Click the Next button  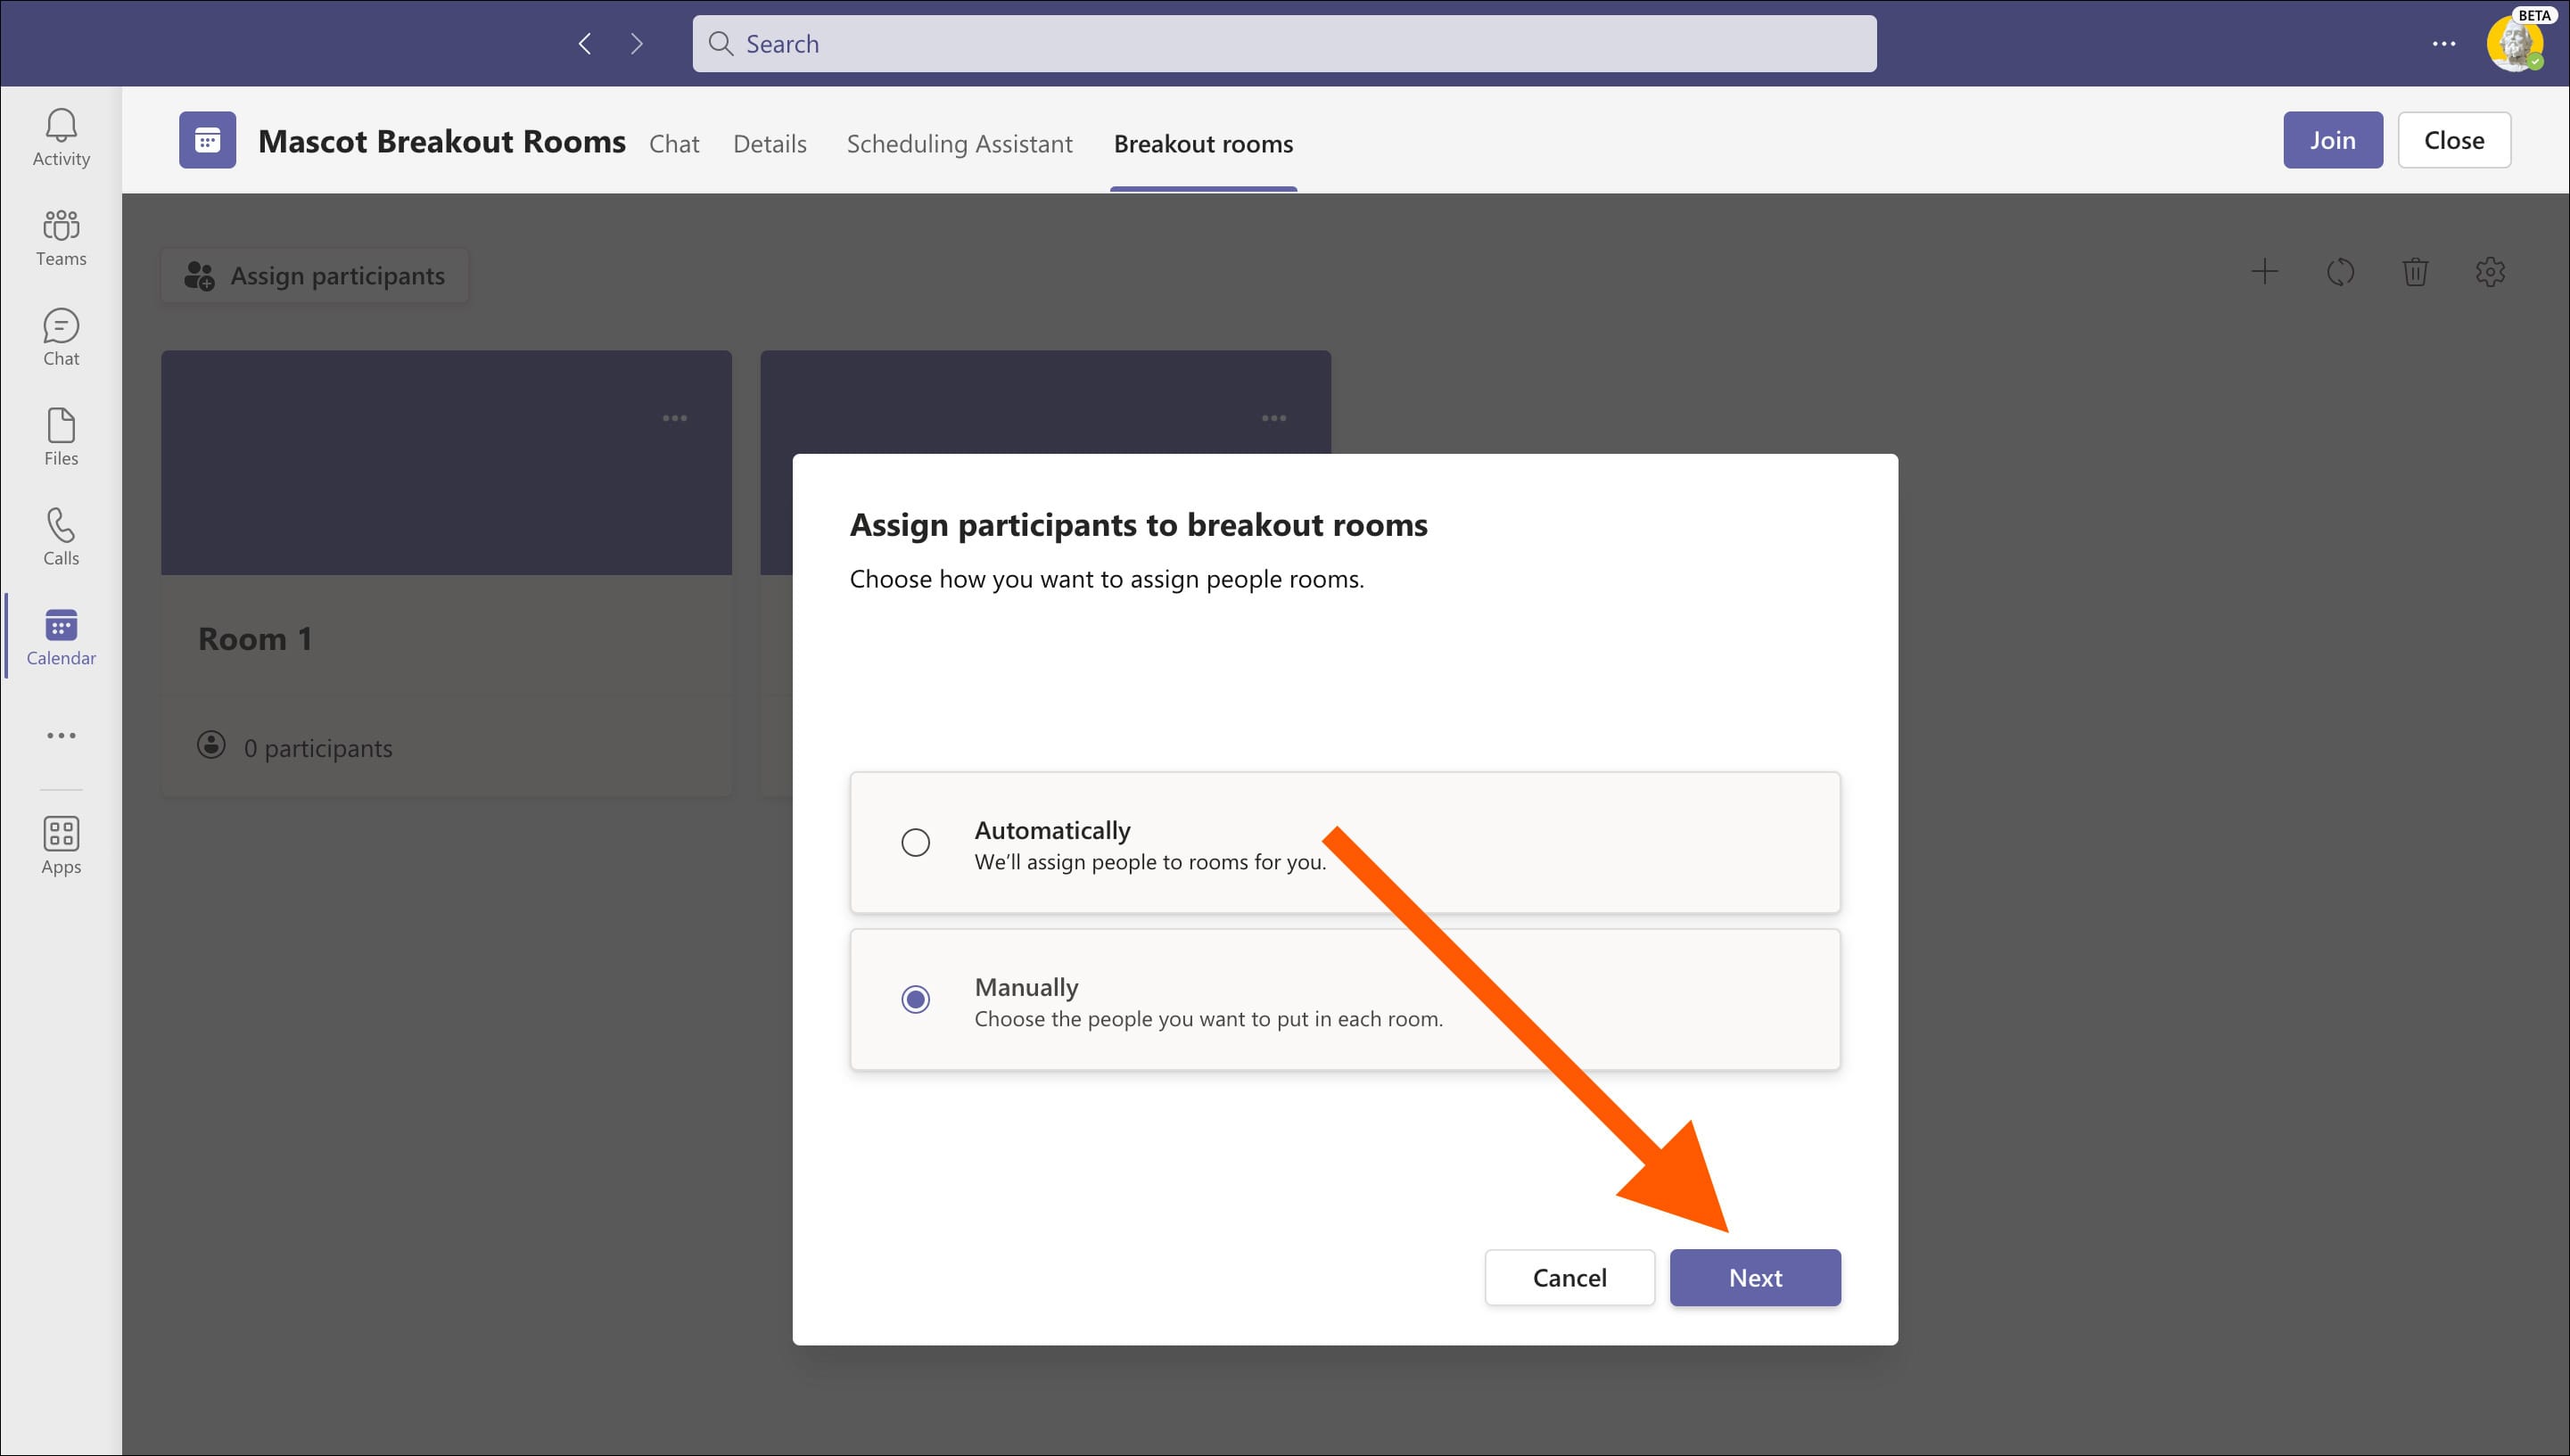click(1754, 1277)
